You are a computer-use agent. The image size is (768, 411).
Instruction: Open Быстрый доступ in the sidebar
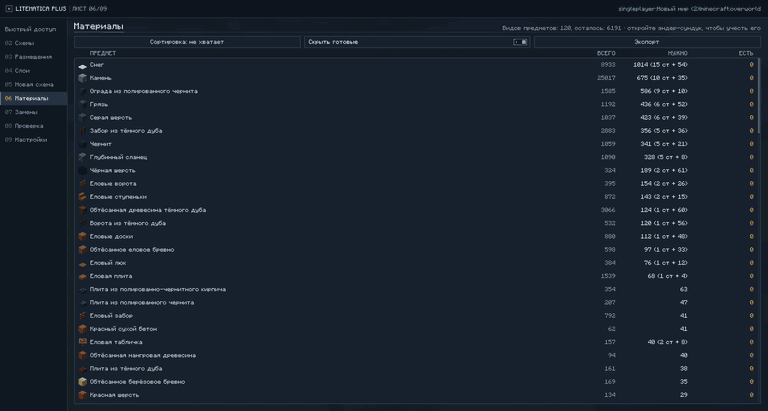tap(33, 29)
